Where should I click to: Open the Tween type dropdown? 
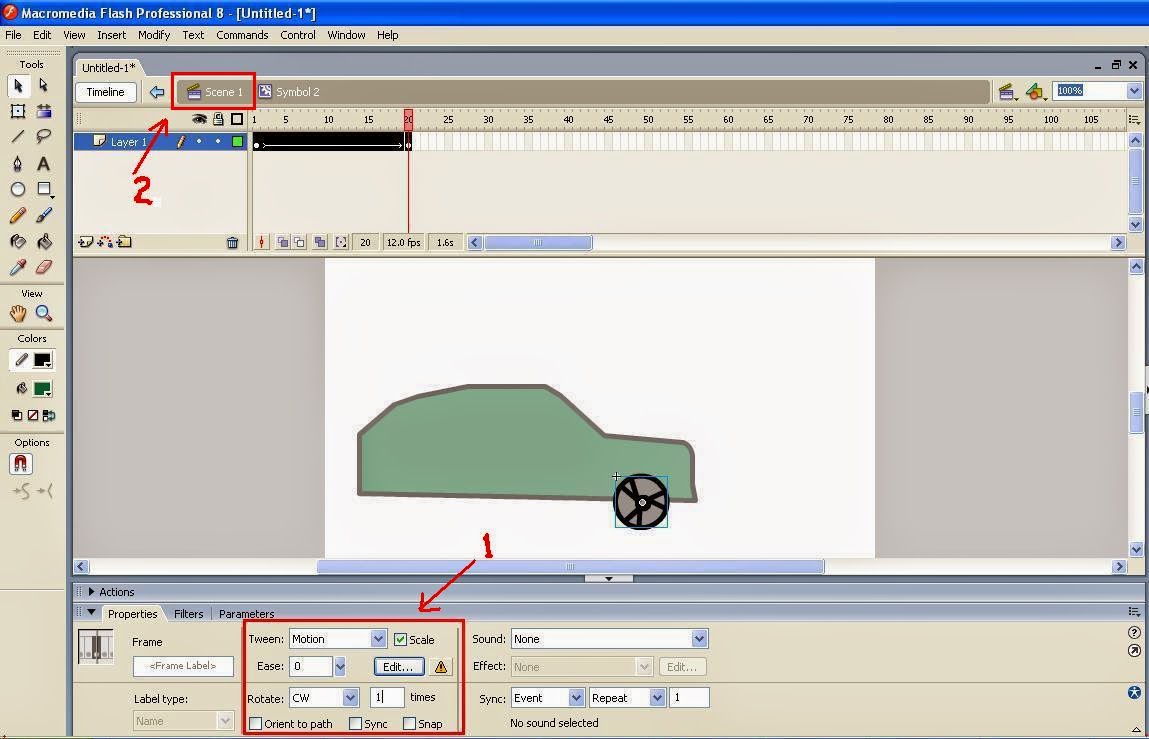click(378, 639)
